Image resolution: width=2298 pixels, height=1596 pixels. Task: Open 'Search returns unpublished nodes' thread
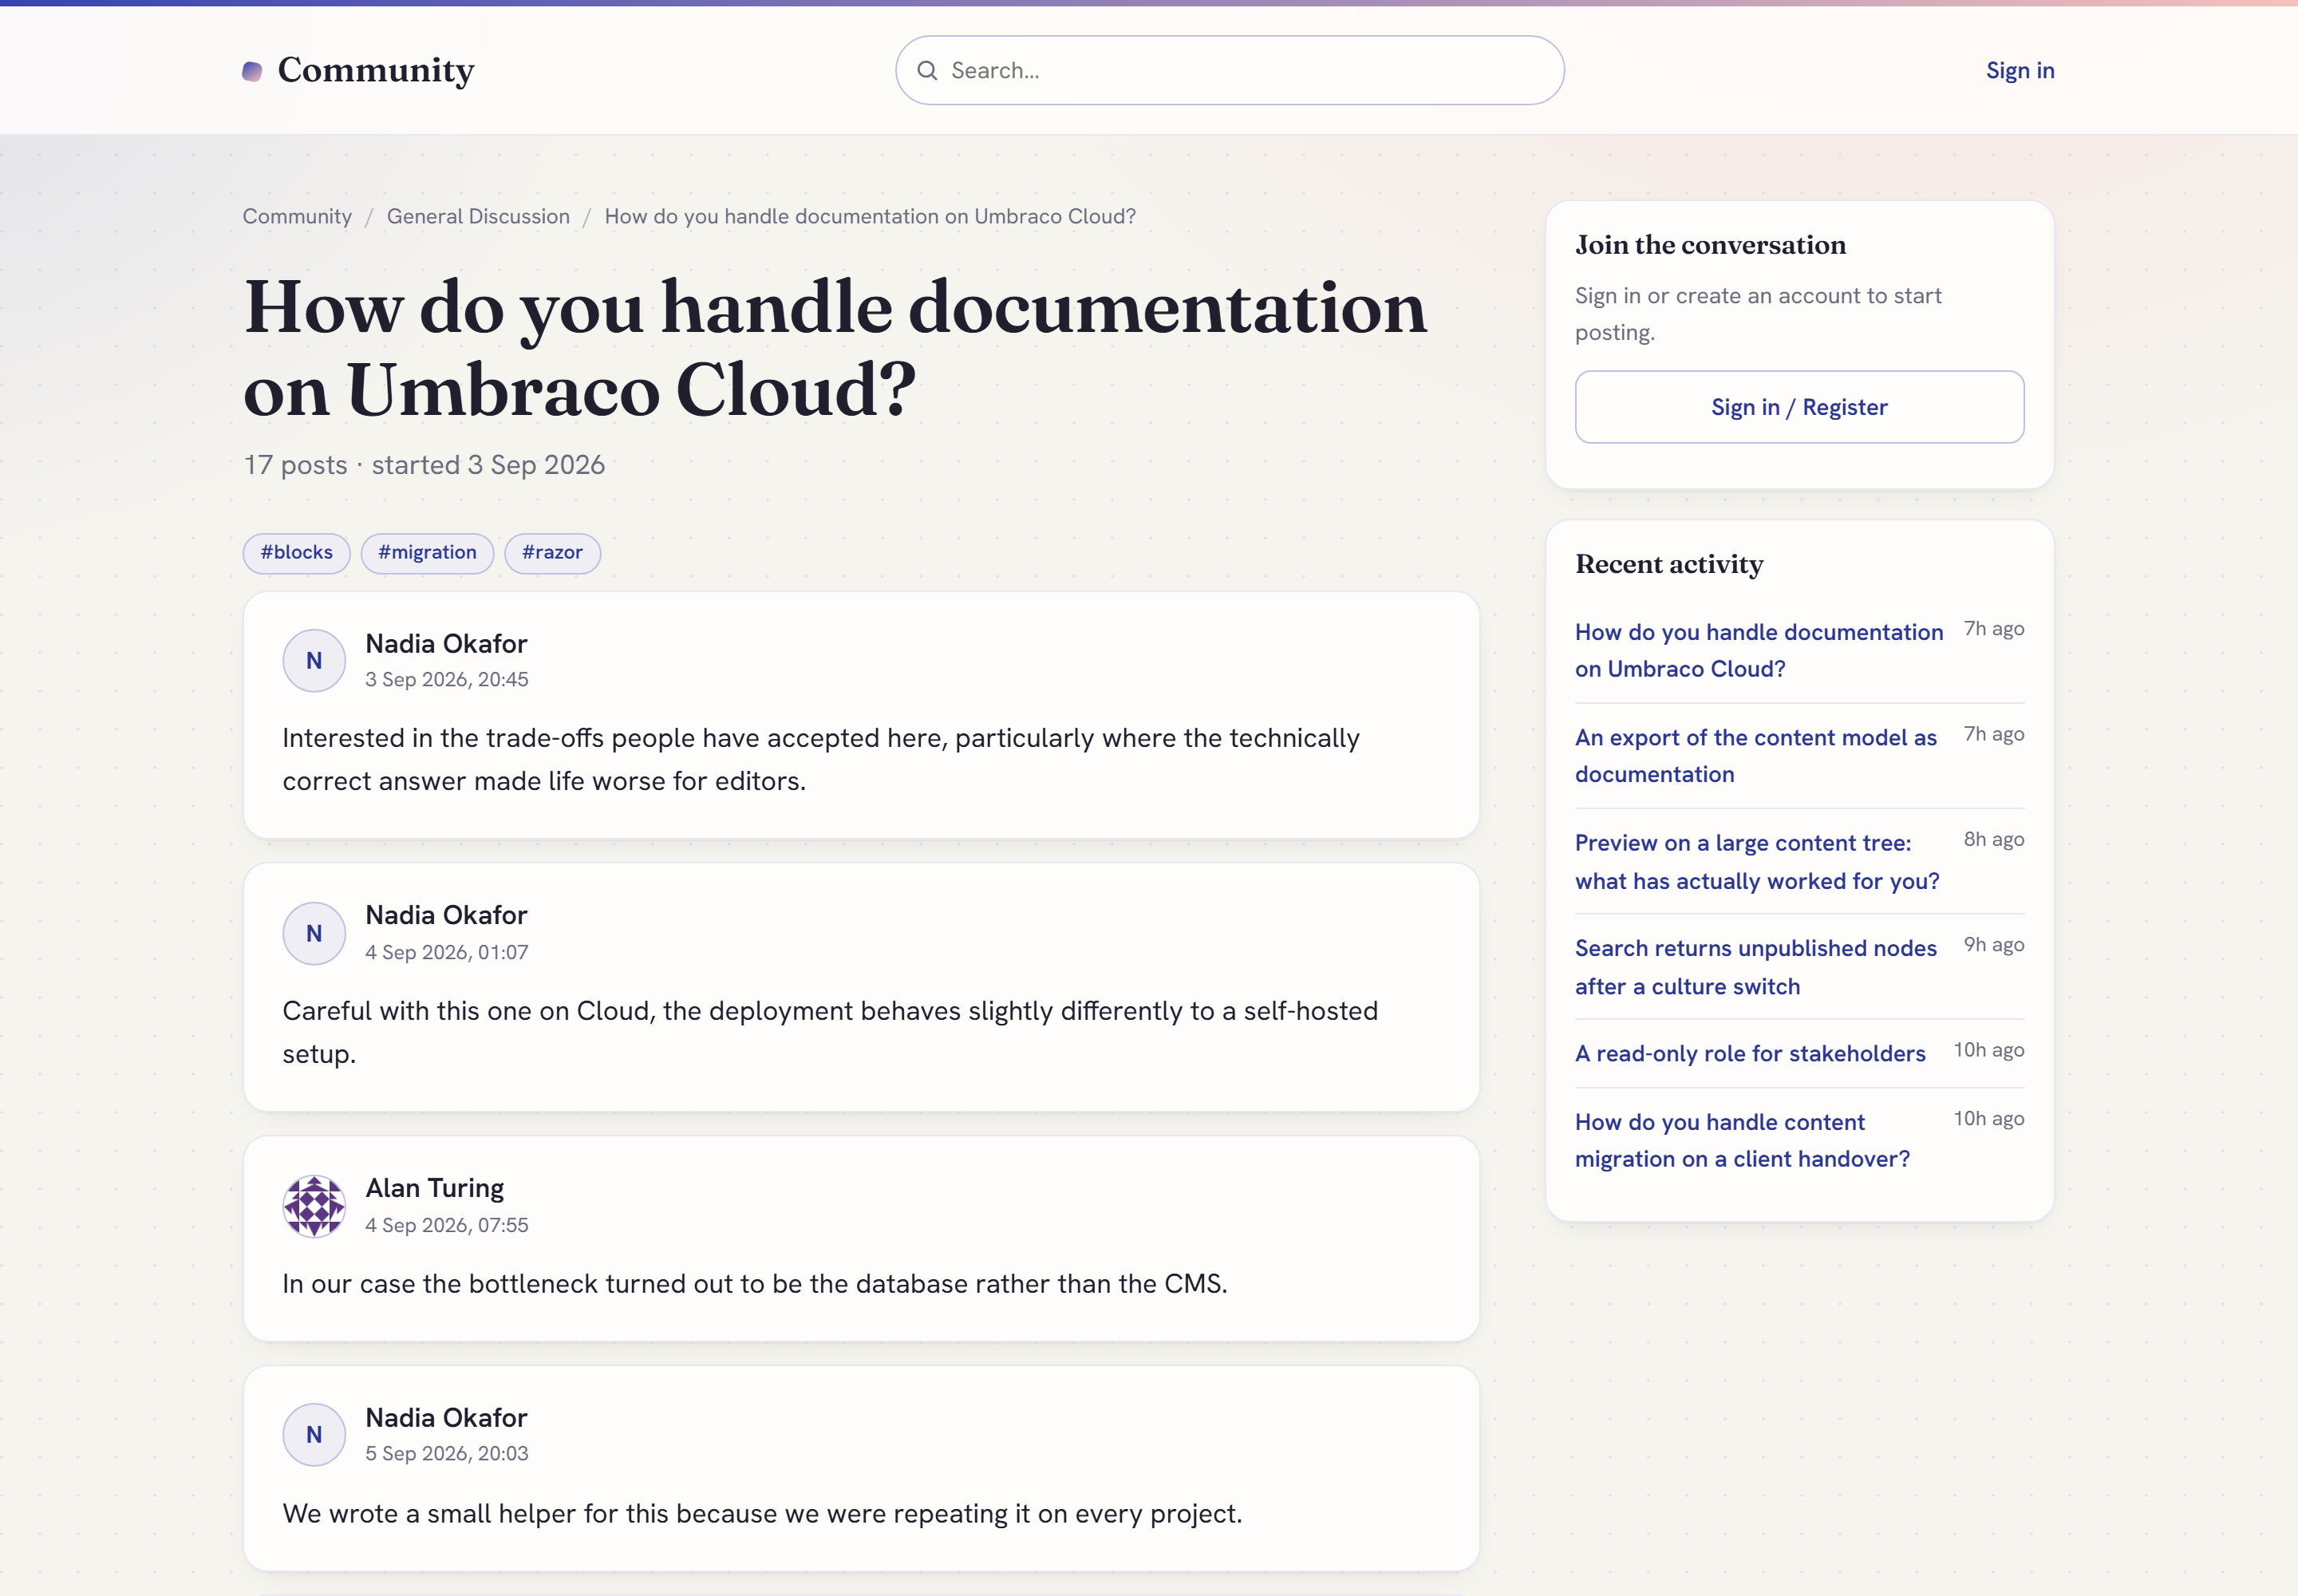[x=1755, y=966]
